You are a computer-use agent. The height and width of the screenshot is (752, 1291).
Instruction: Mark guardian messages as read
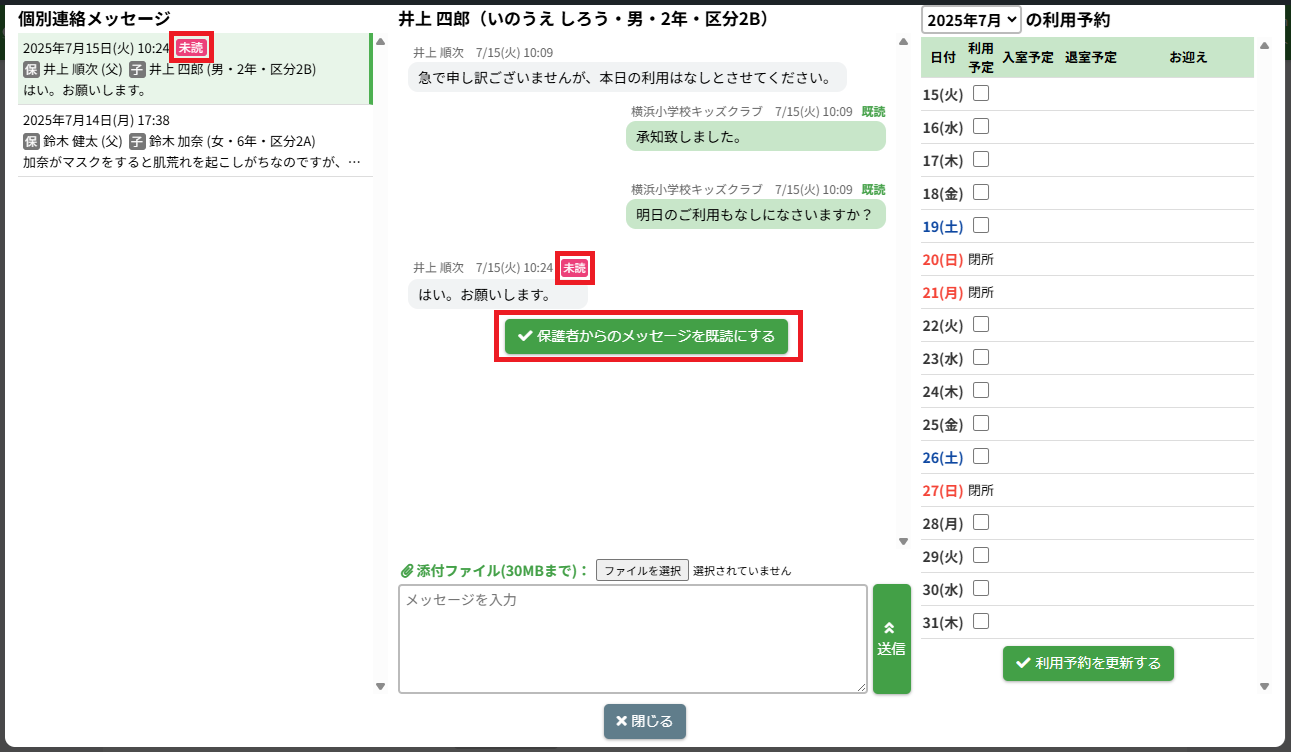tap(646, 337)
